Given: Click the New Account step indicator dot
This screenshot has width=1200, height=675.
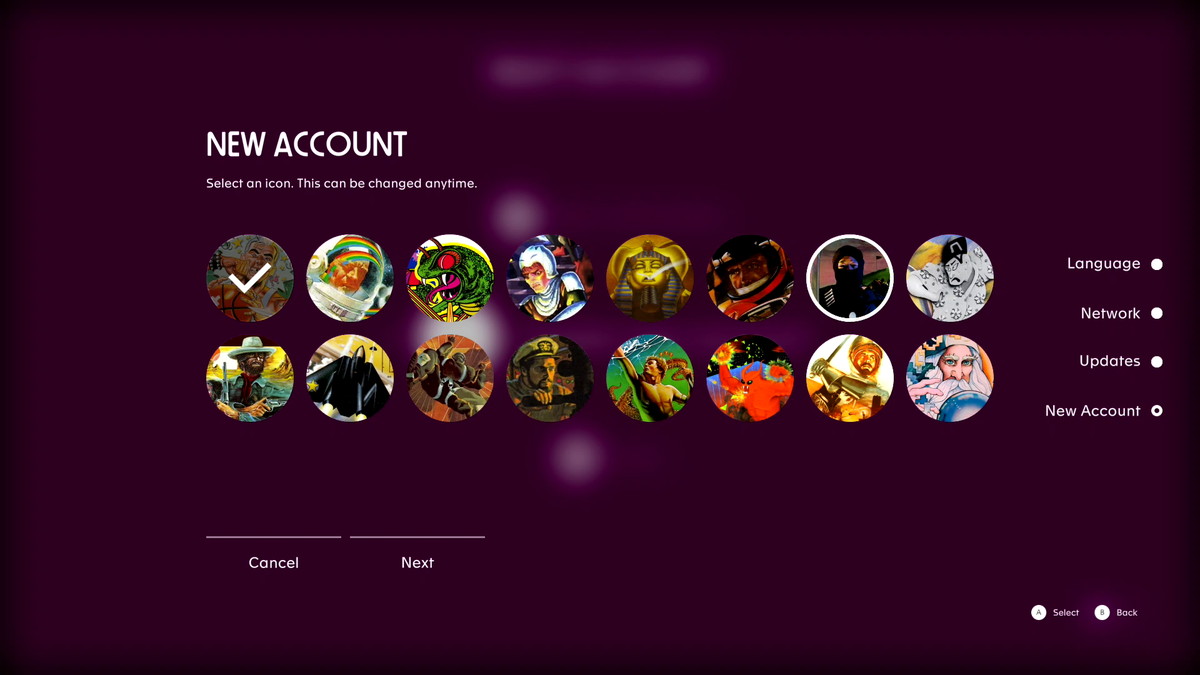Looking at the screenshot, I should point(1157,410).
